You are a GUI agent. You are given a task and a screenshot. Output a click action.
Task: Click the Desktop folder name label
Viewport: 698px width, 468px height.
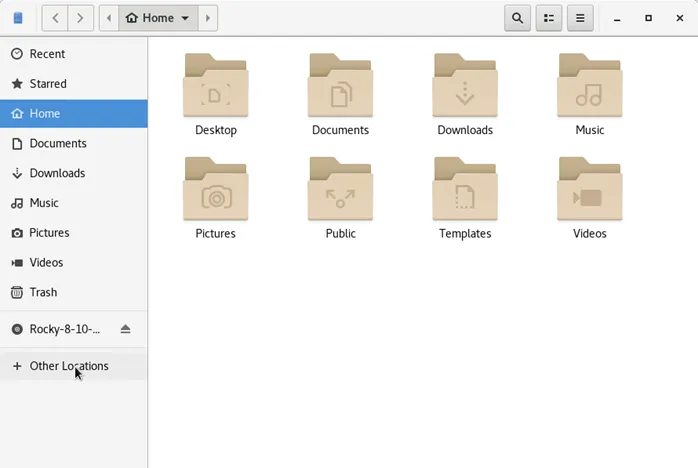click(x=216, y=130)
